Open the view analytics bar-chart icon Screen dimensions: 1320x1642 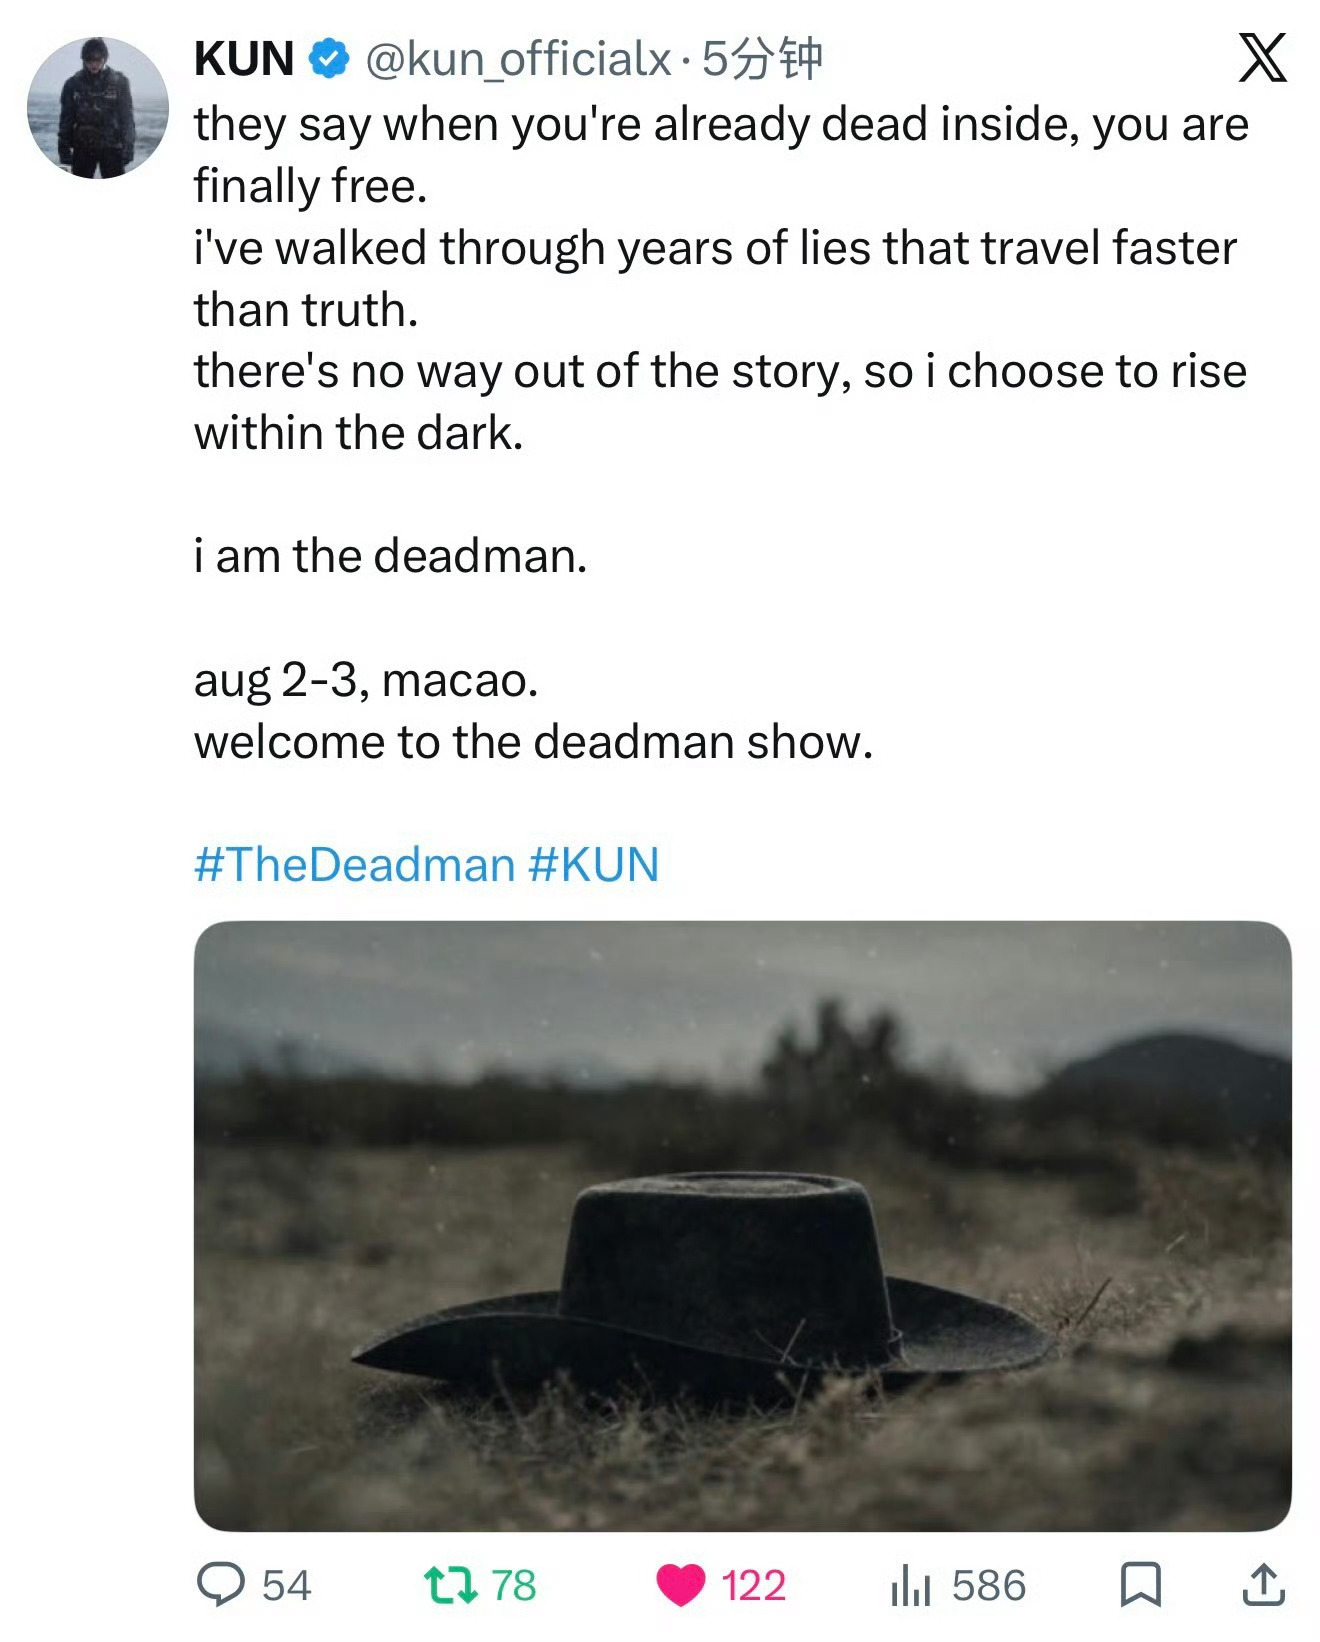pos(911,1586)
